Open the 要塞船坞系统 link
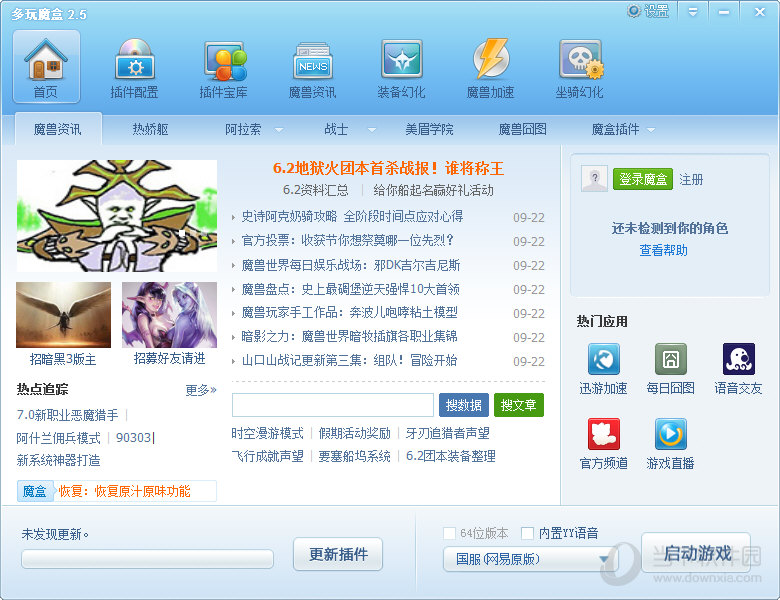Image resolution: width=780 pixels, height=600 pixels. coord(355,456)
